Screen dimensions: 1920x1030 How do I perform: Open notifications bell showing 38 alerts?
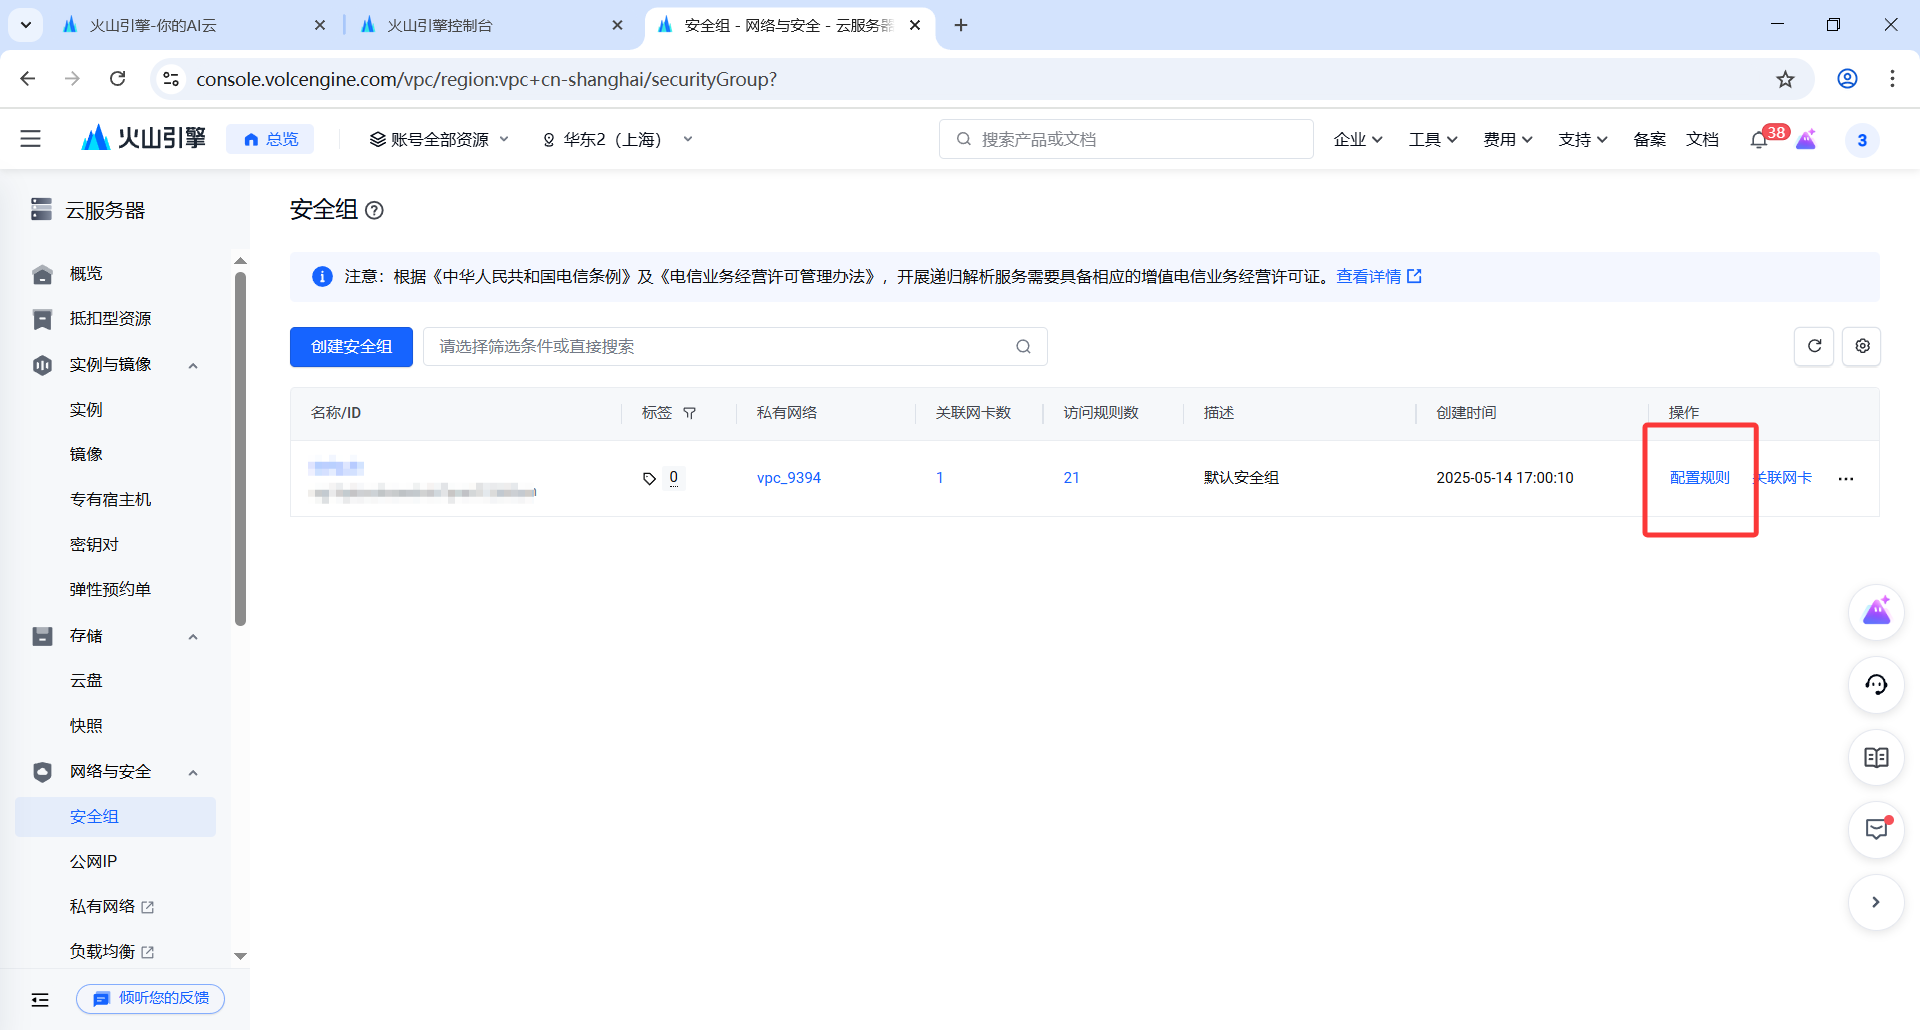(1759, 139)
